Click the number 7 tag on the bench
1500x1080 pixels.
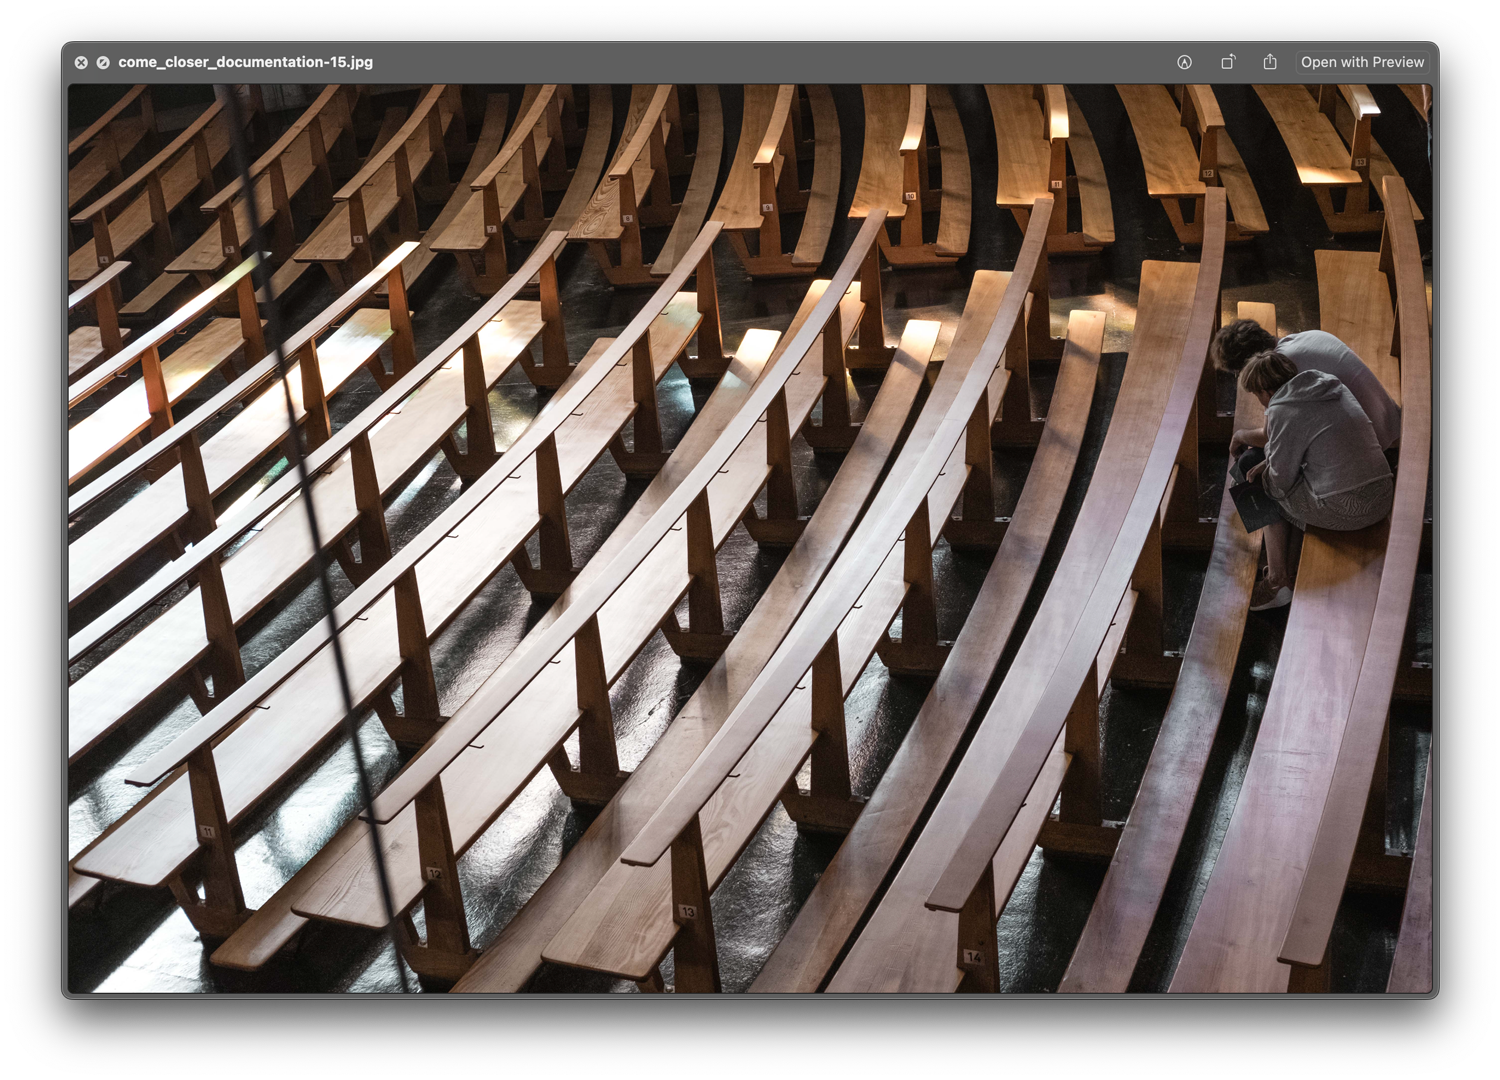(x=491, y=230)
